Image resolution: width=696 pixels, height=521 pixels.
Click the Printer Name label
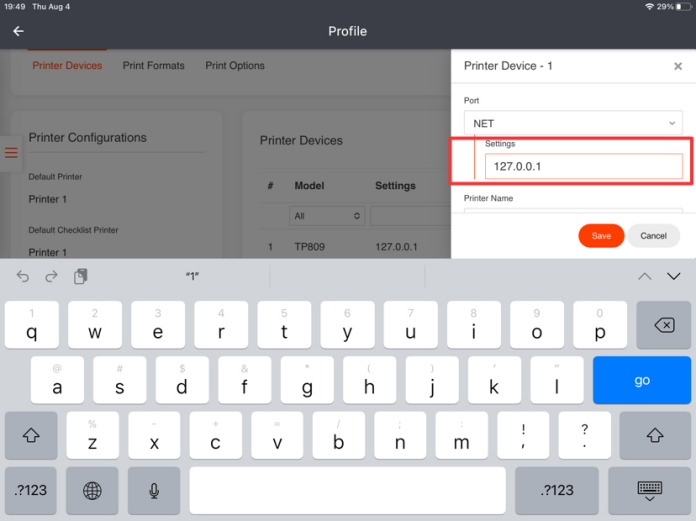click(x=488, y=198)
